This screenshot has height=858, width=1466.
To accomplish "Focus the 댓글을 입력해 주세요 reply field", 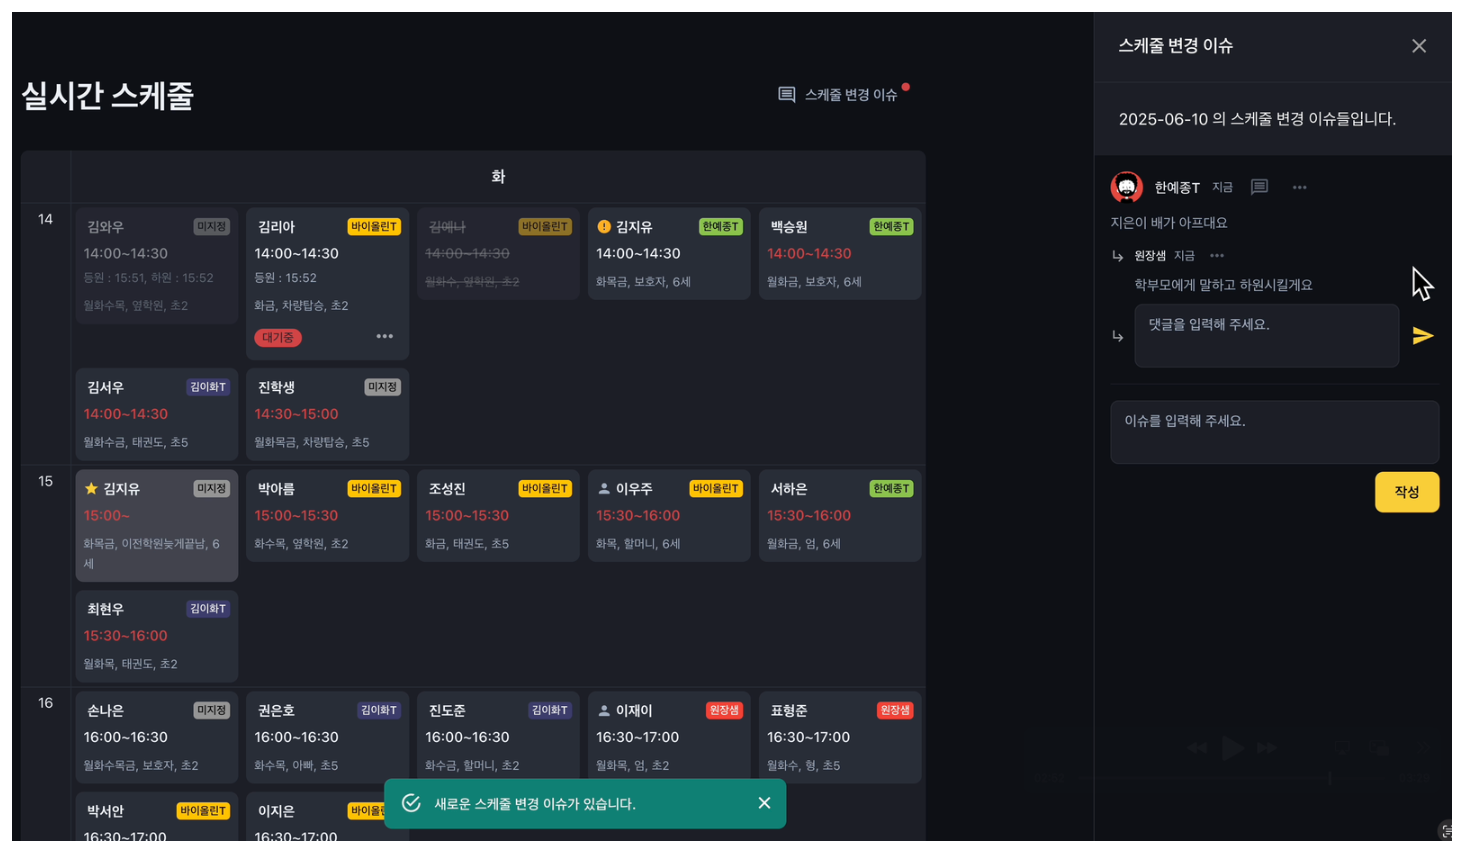I will click(x=1266, y=336).
